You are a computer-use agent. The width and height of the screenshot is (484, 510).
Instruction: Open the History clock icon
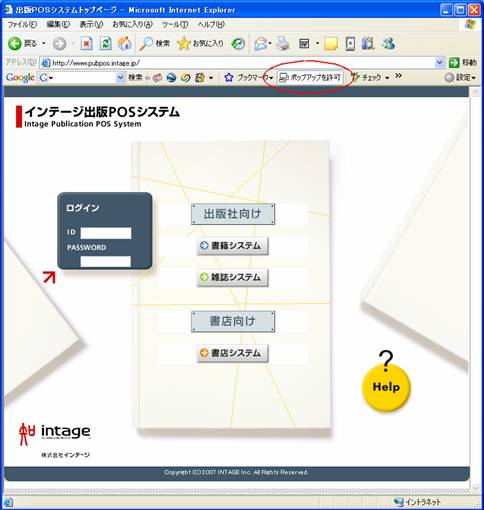[238, 44]
